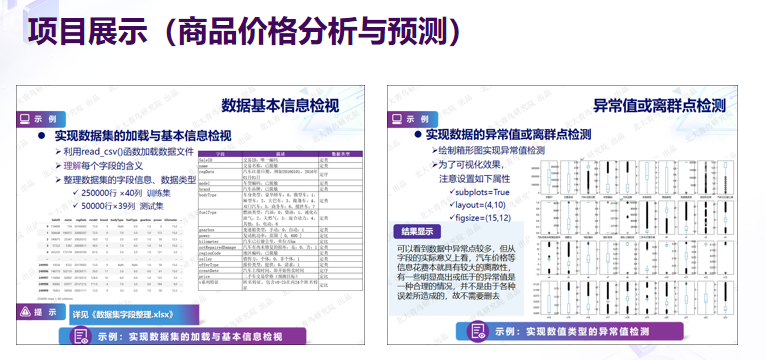Click the 示例：实现数值类型的异常值检测 banner
The image size is (766, 360).
(569, 331)
